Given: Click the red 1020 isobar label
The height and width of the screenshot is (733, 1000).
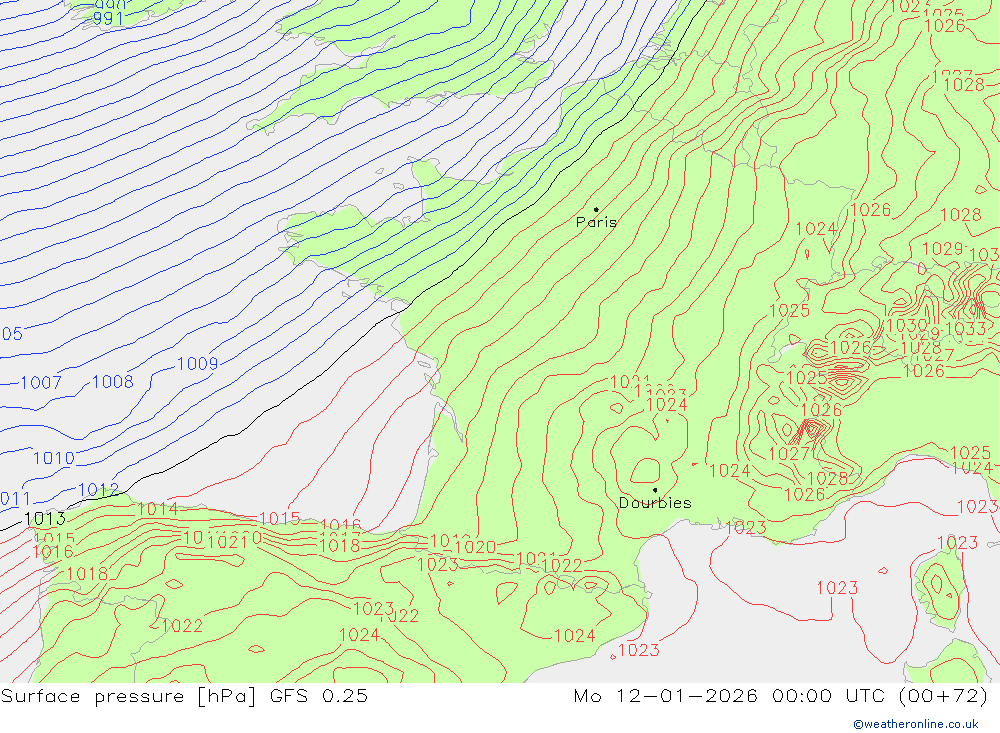Looking at the screenshot, I should pyautogui.click(x=475, y=547).
